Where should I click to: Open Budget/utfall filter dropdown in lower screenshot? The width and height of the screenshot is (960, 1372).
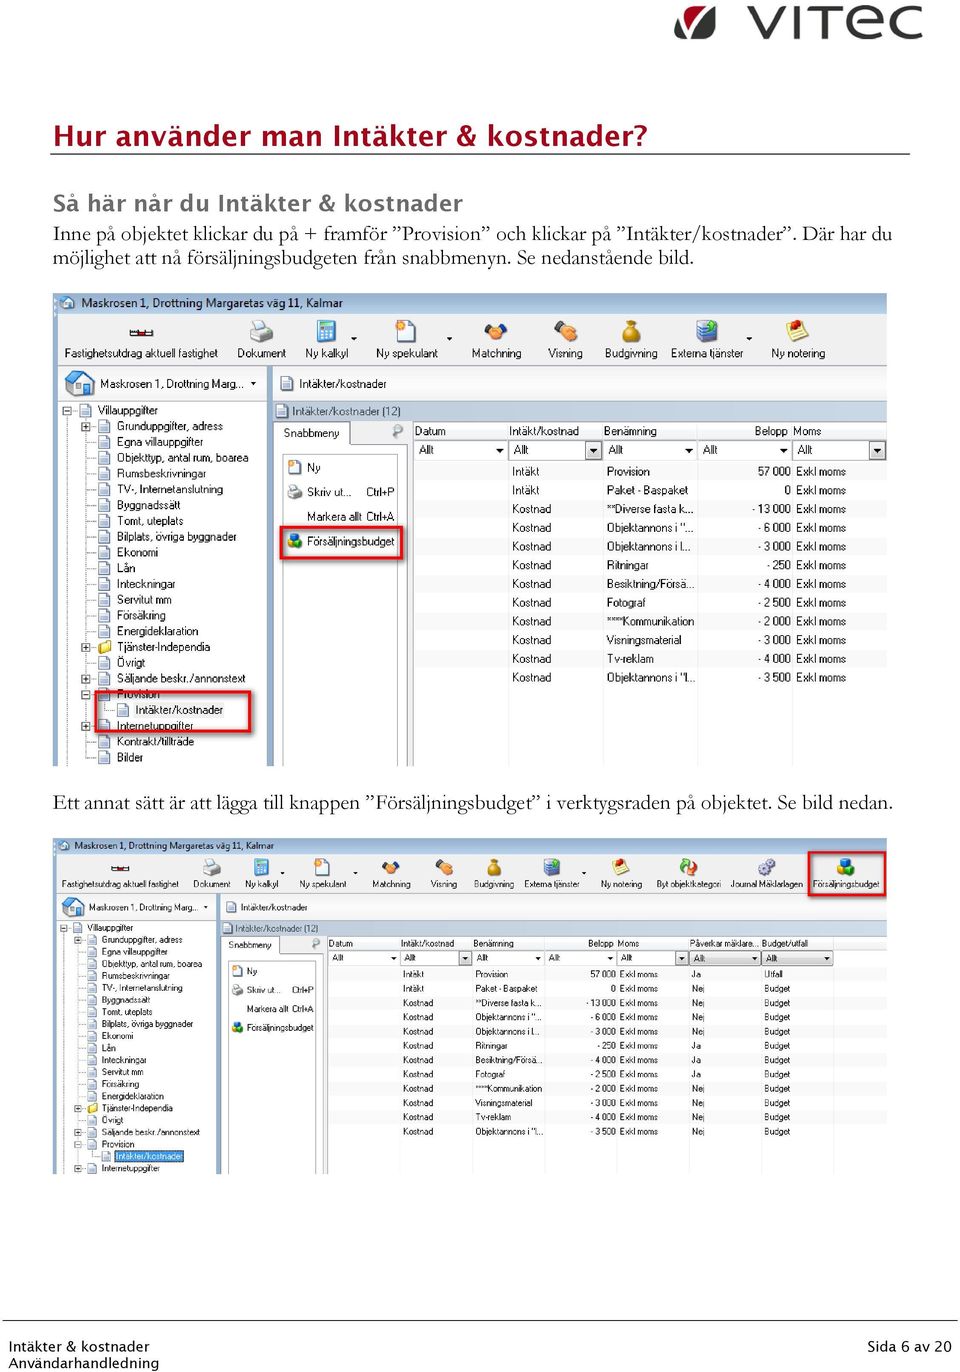827,958
